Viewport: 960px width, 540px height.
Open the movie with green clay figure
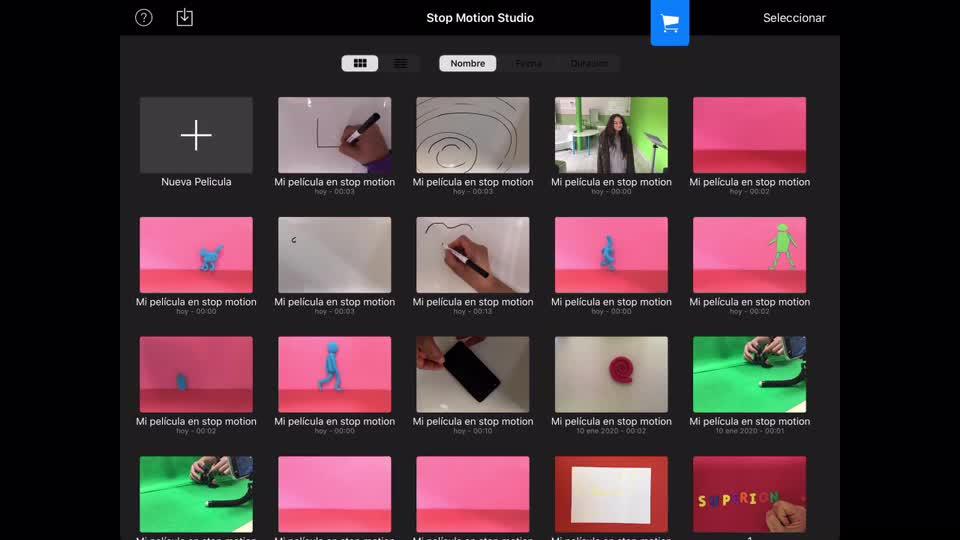pos(749,255)
